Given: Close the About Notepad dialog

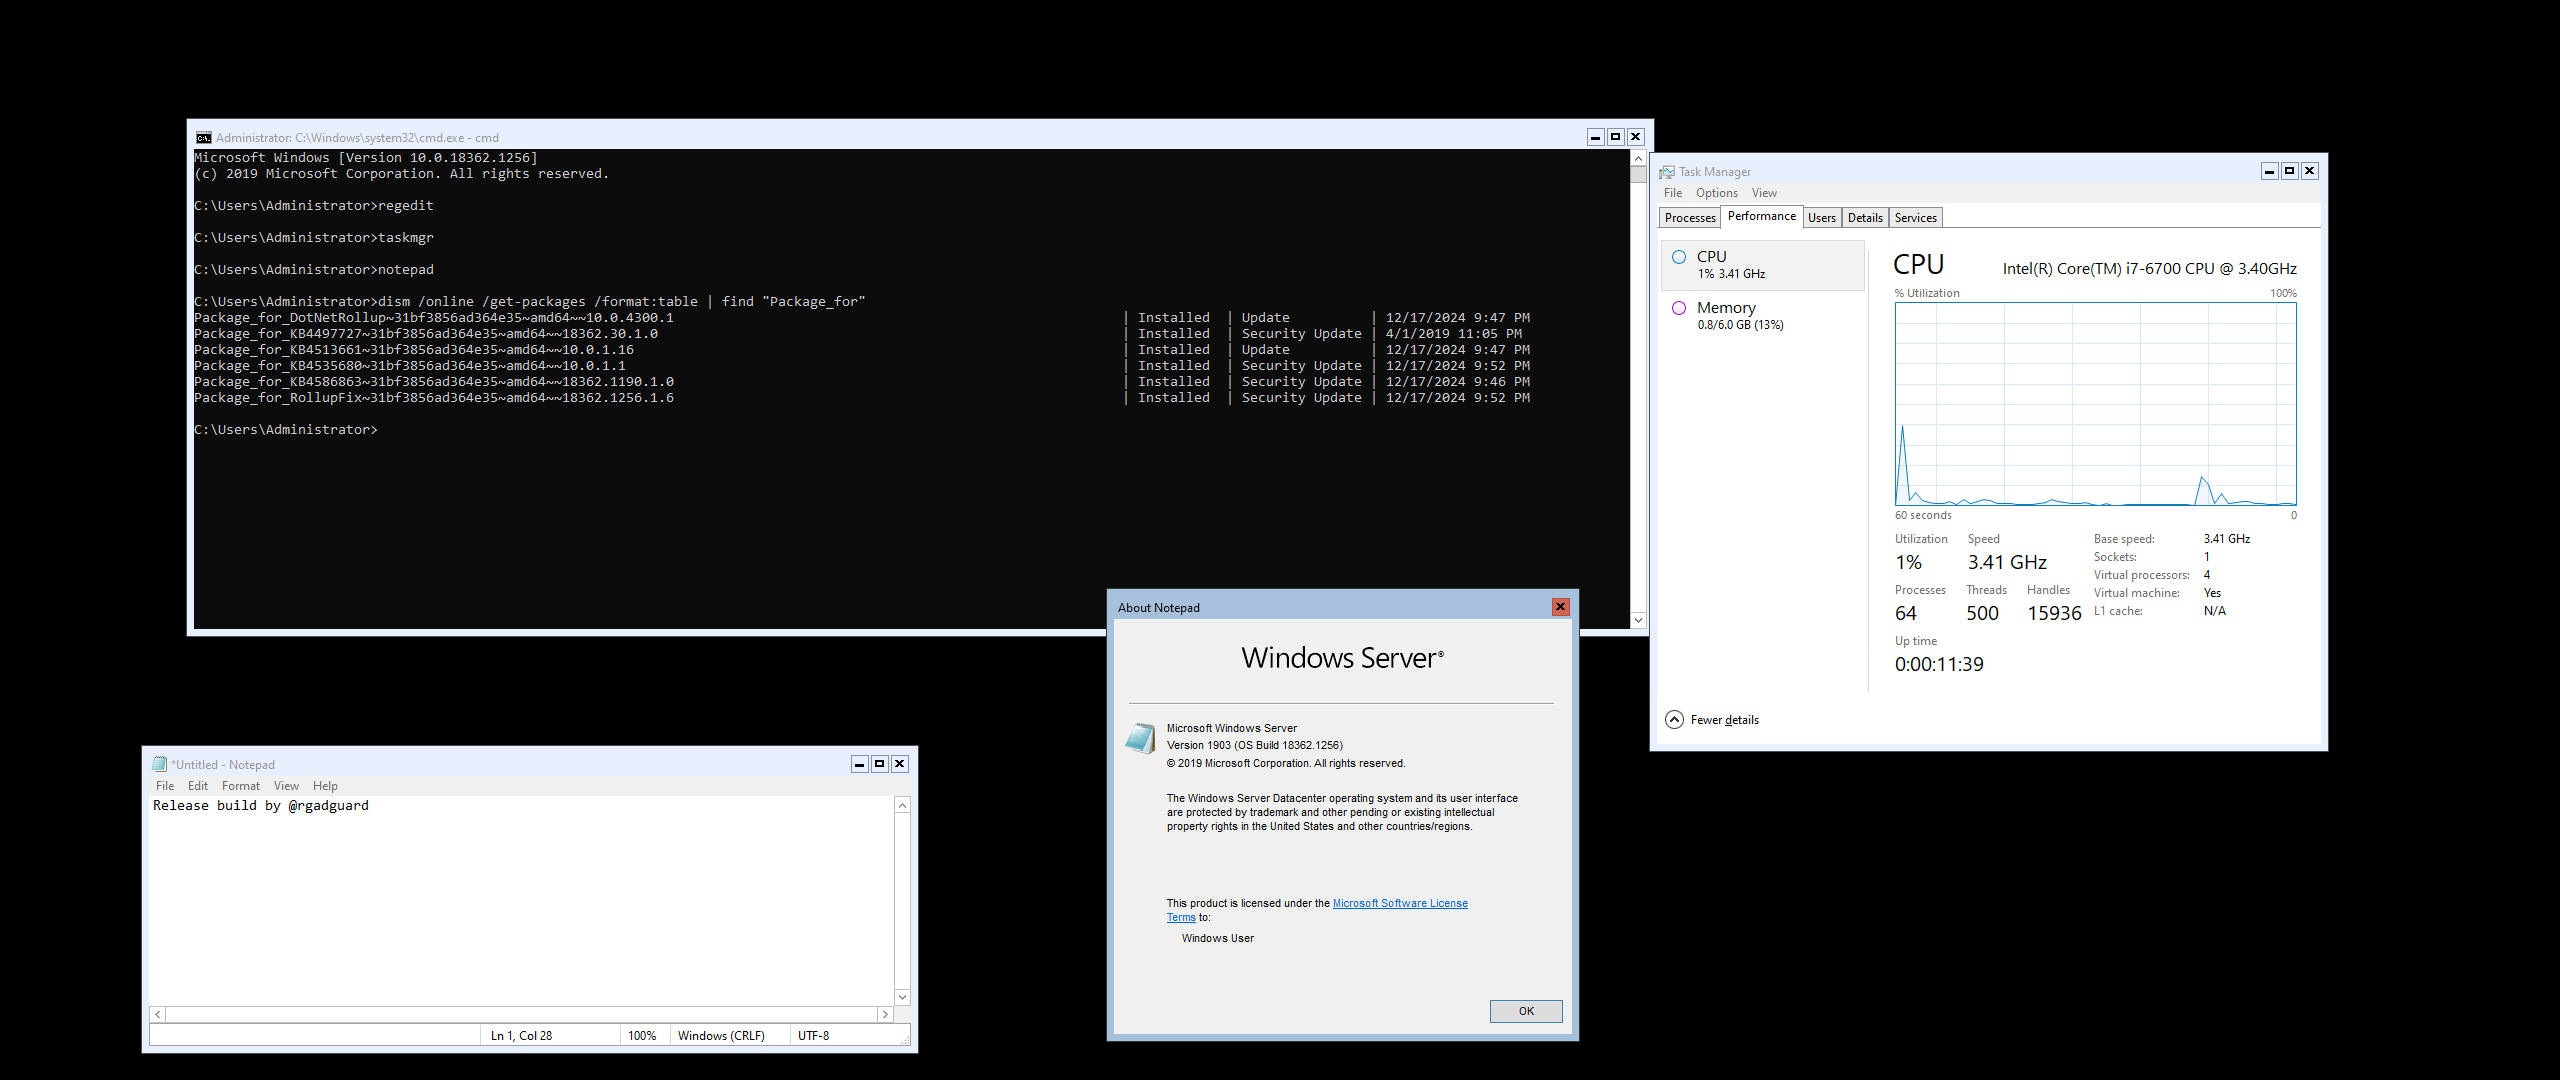Looking at the screenshot, I should click(1560, 607).
